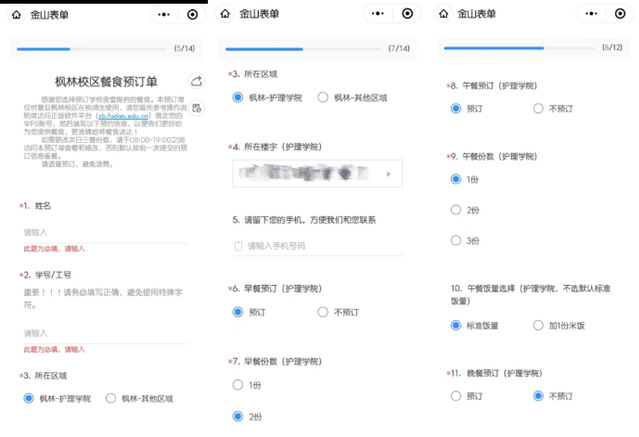Image resolution: width=639 pixels, height=437 pixels.
Task: Tap the home icon in the left panel header
Action: tap(16, 14)
